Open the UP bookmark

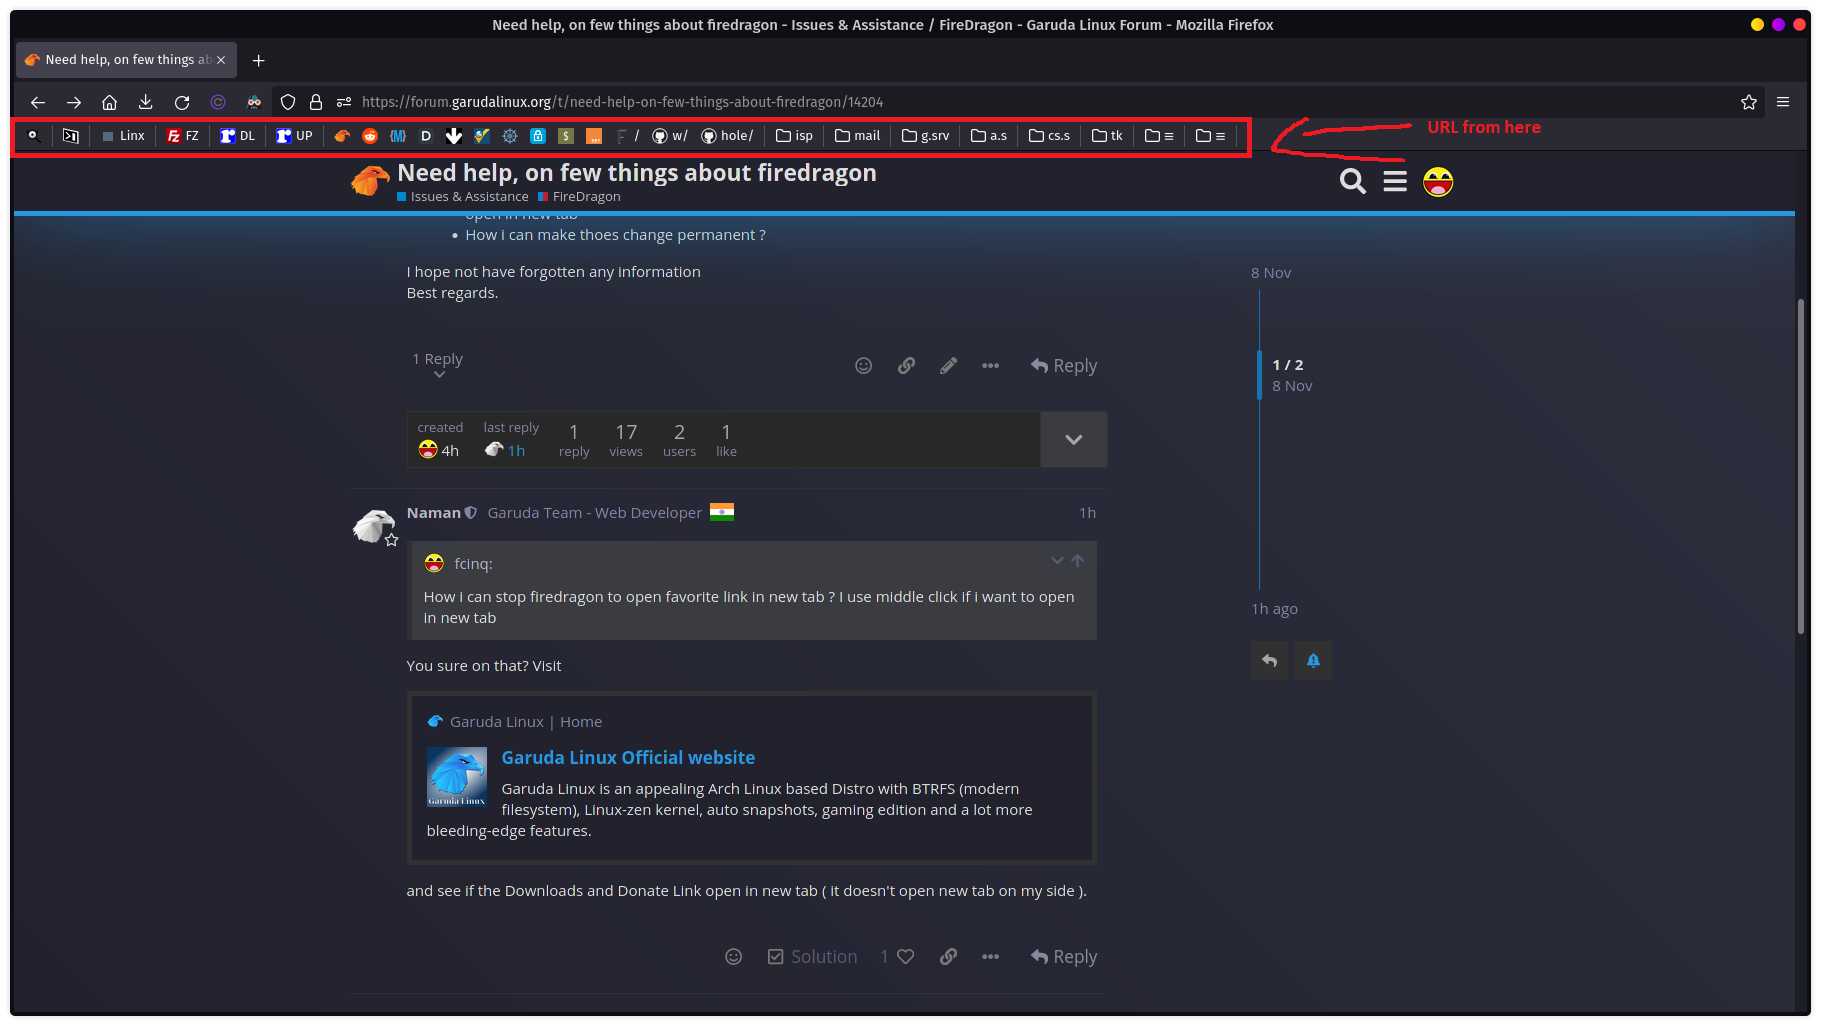click(x=295, y=136)
